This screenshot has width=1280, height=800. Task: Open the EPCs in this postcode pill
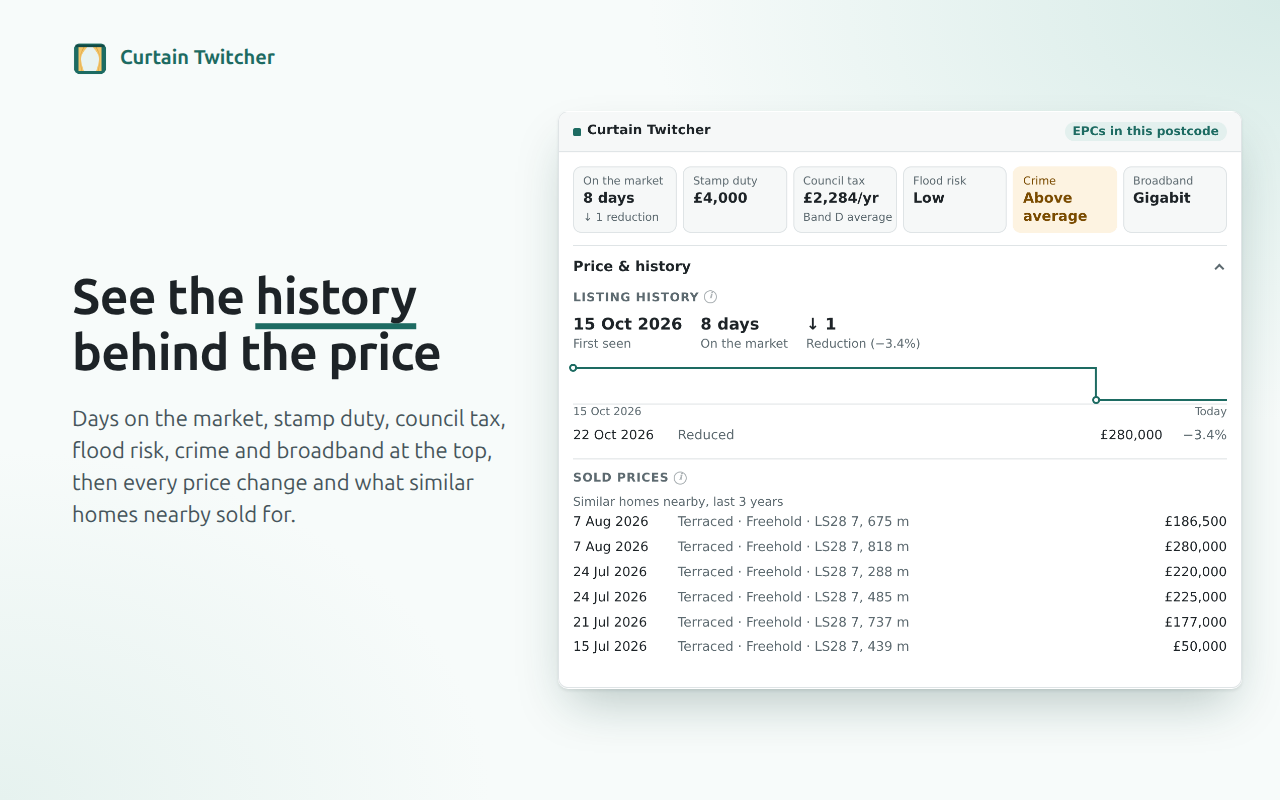(x=1146, y=131)
